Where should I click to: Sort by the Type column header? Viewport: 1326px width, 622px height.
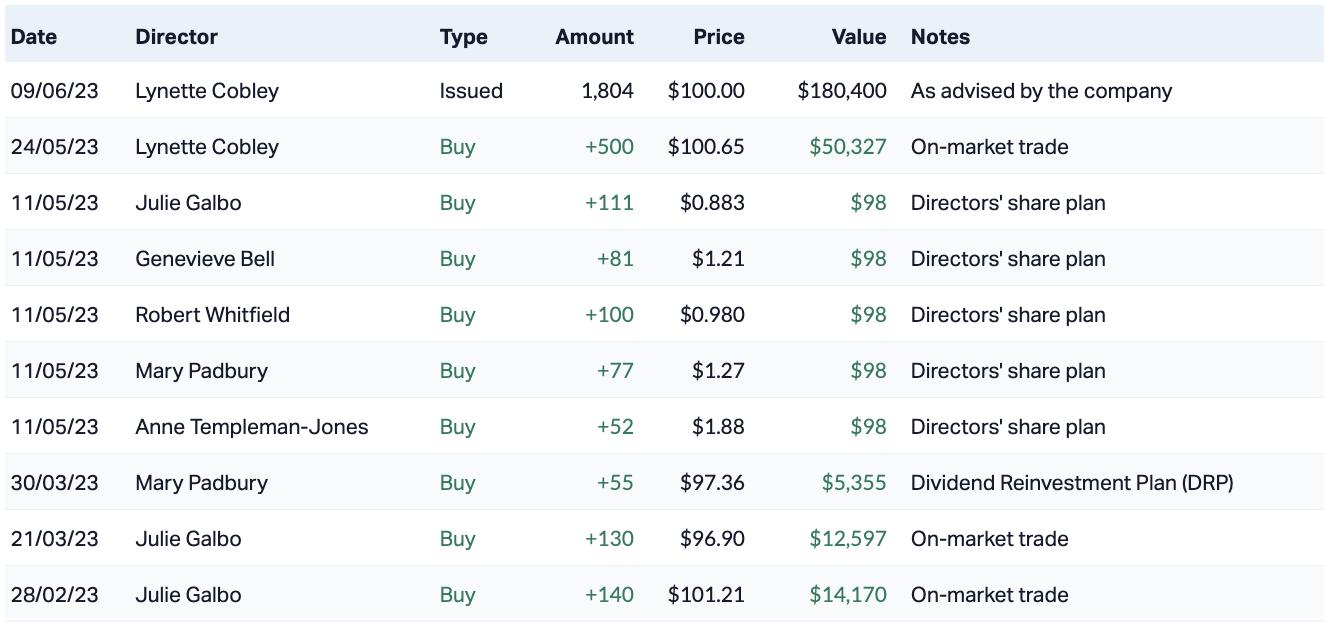click(x=463, y=37)
